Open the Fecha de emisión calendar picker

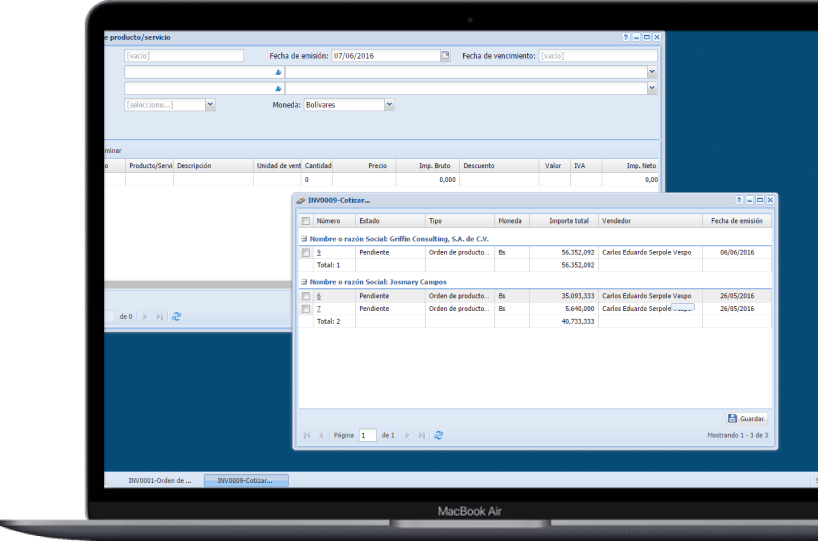[446, 56]
